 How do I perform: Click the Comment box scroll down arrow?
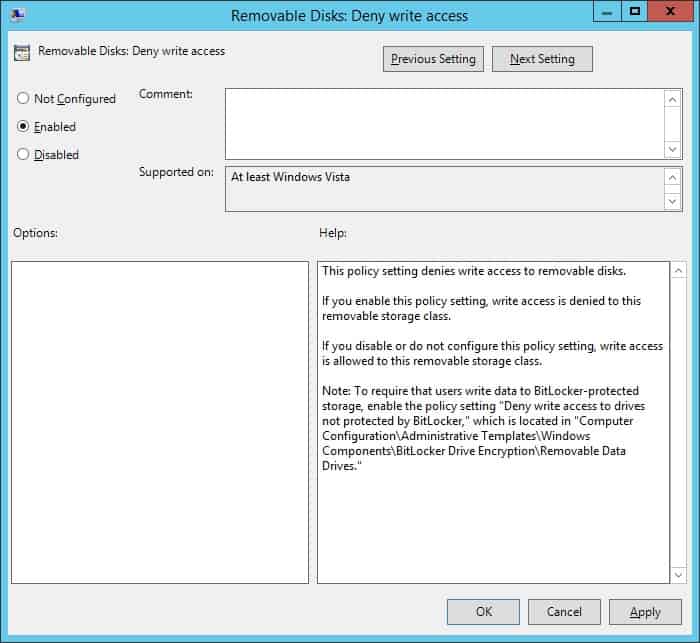(x=673, y=148)
